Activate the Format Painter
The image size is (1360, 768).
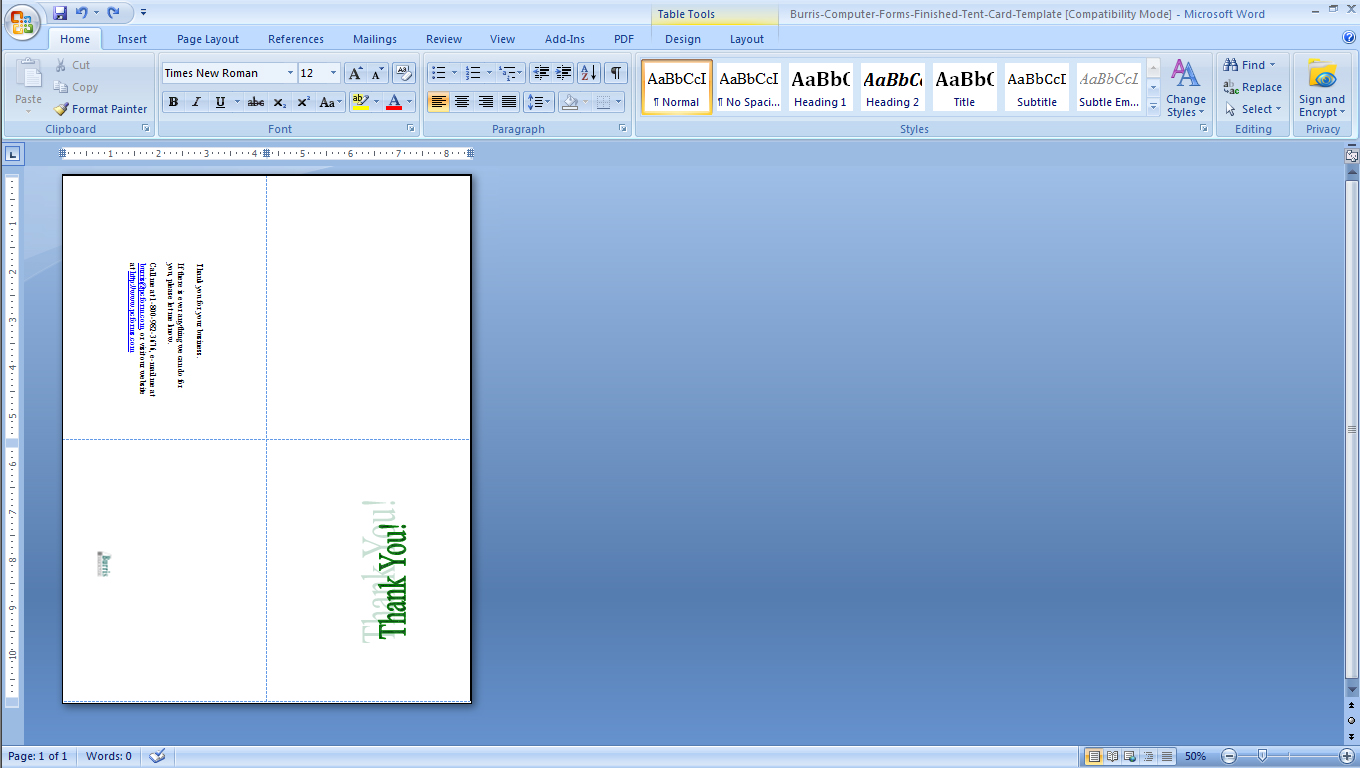point(101,109)
